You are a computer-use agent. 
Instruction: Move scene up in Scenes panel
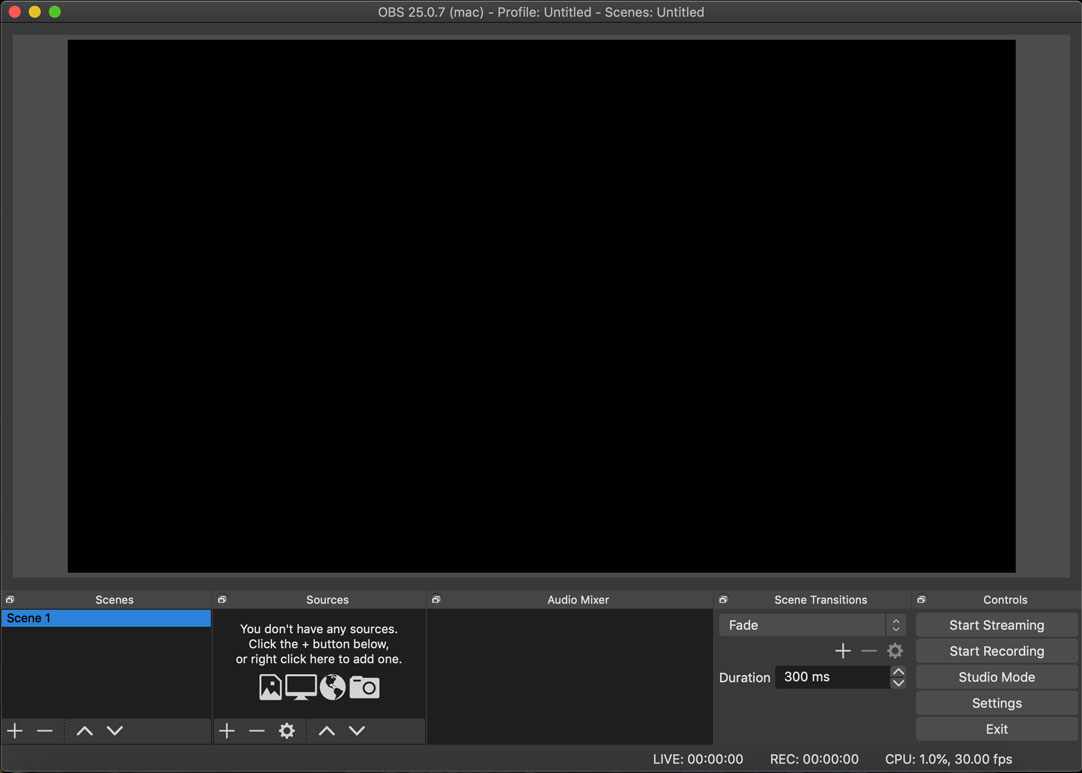[x=84, y=730]
